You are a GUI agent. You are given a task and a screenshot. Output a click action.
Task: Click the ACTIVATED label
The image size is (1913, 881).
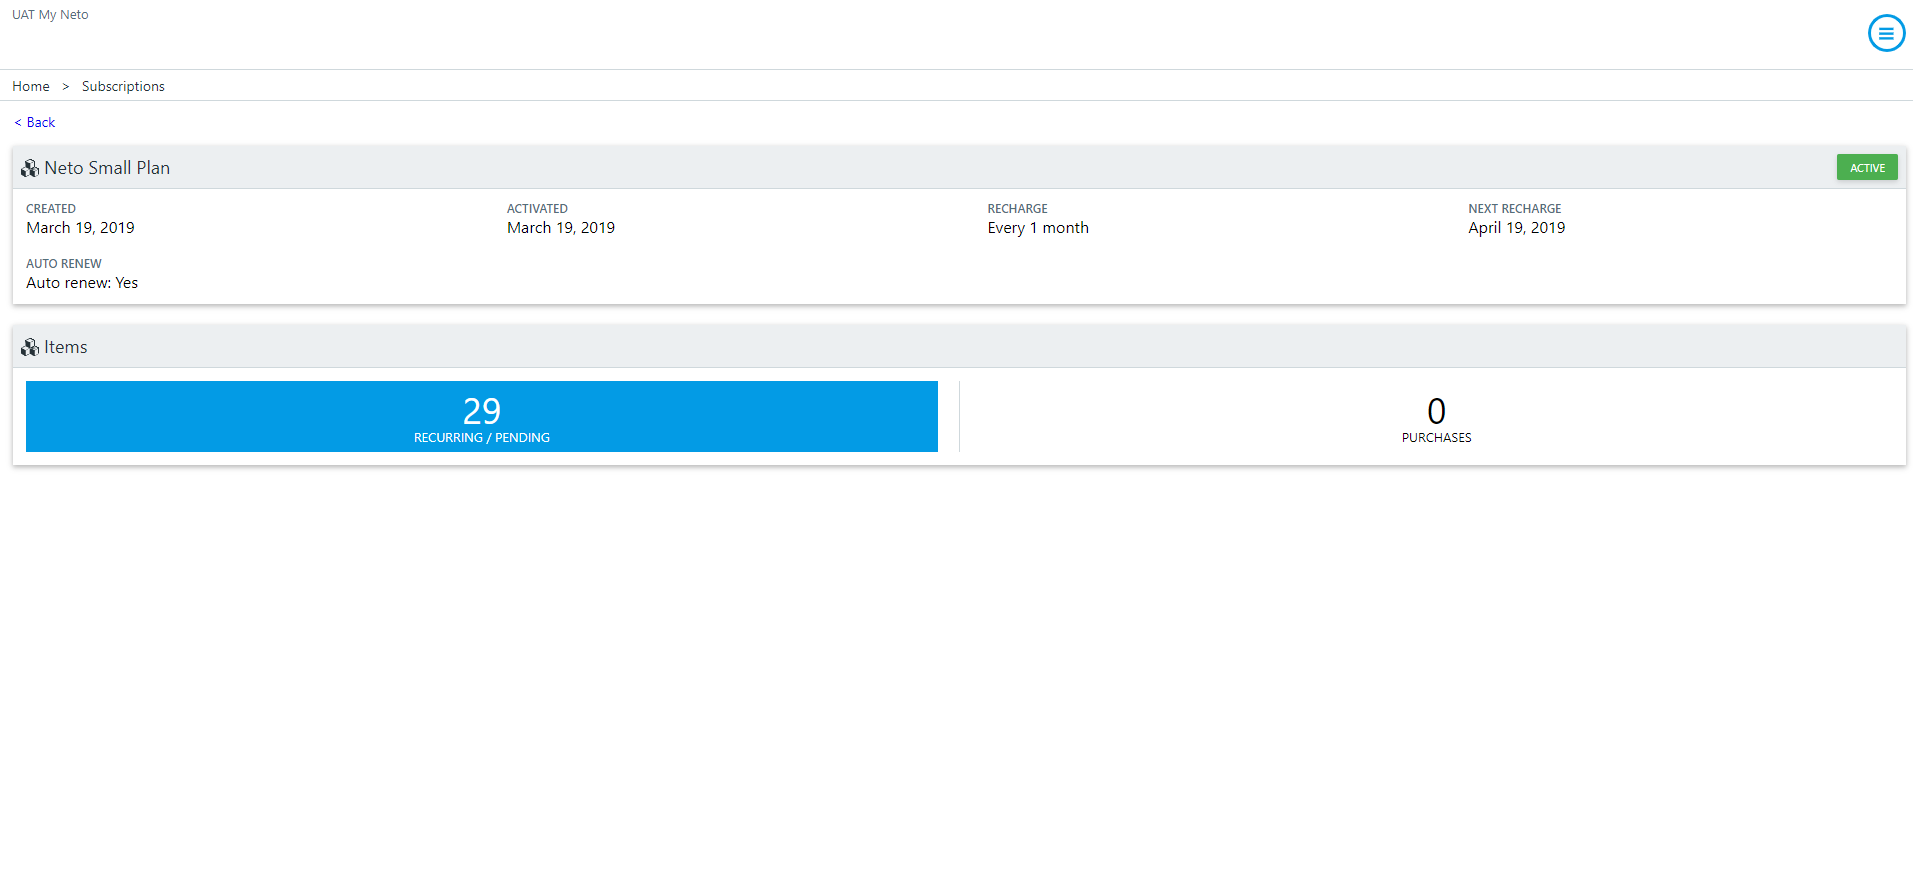coord(537,209)
